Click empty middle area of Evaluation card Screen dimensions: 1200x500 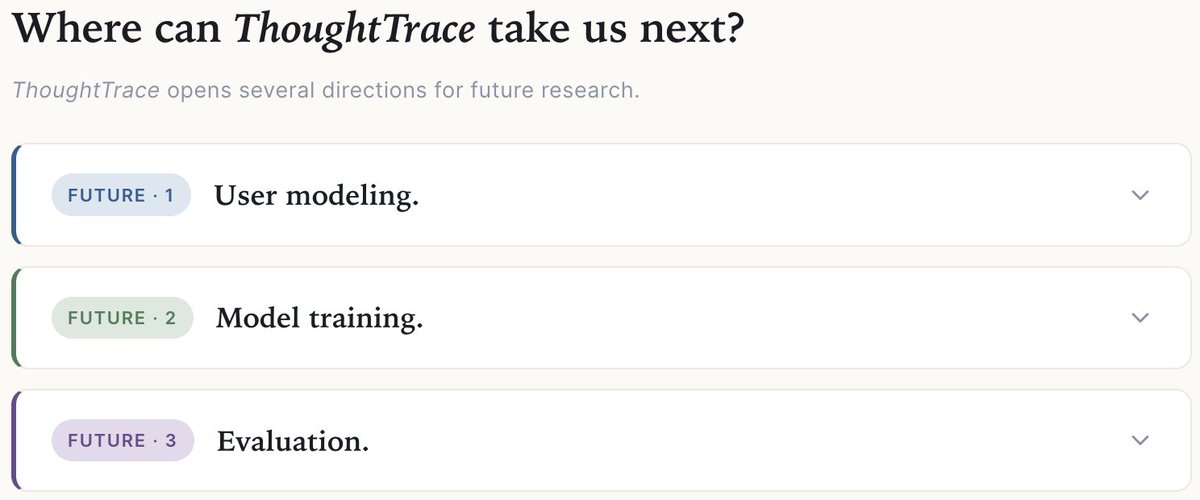point(750,441)
